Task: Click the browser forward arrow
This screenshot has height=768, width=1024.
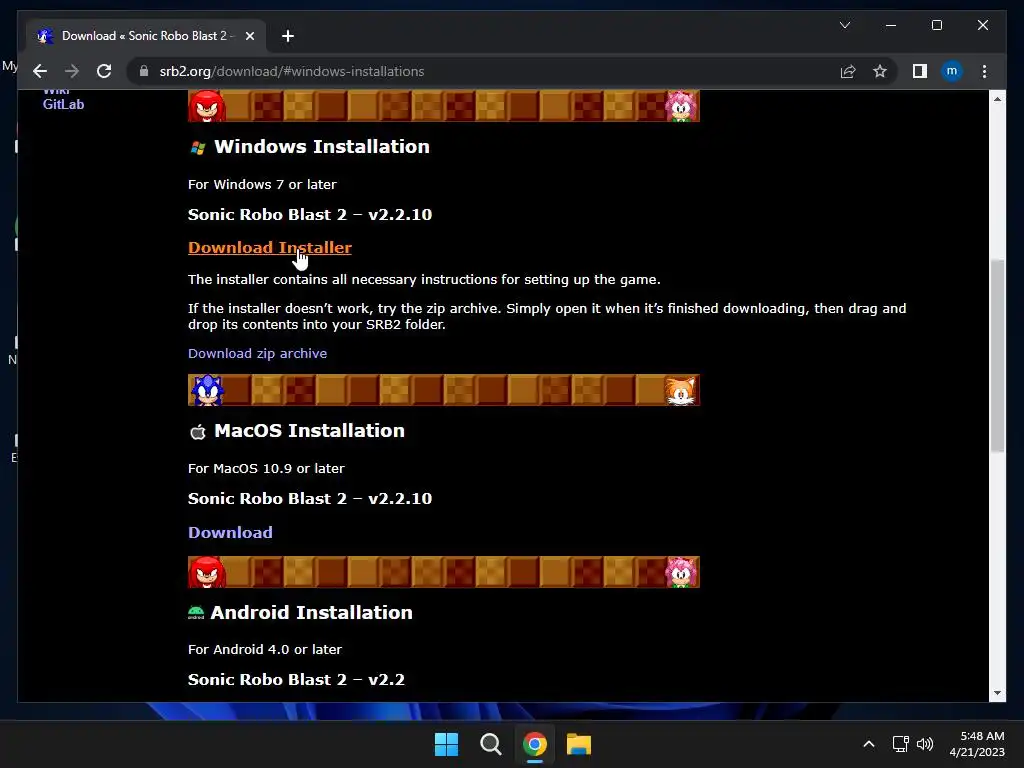Action: coord(72,71)
